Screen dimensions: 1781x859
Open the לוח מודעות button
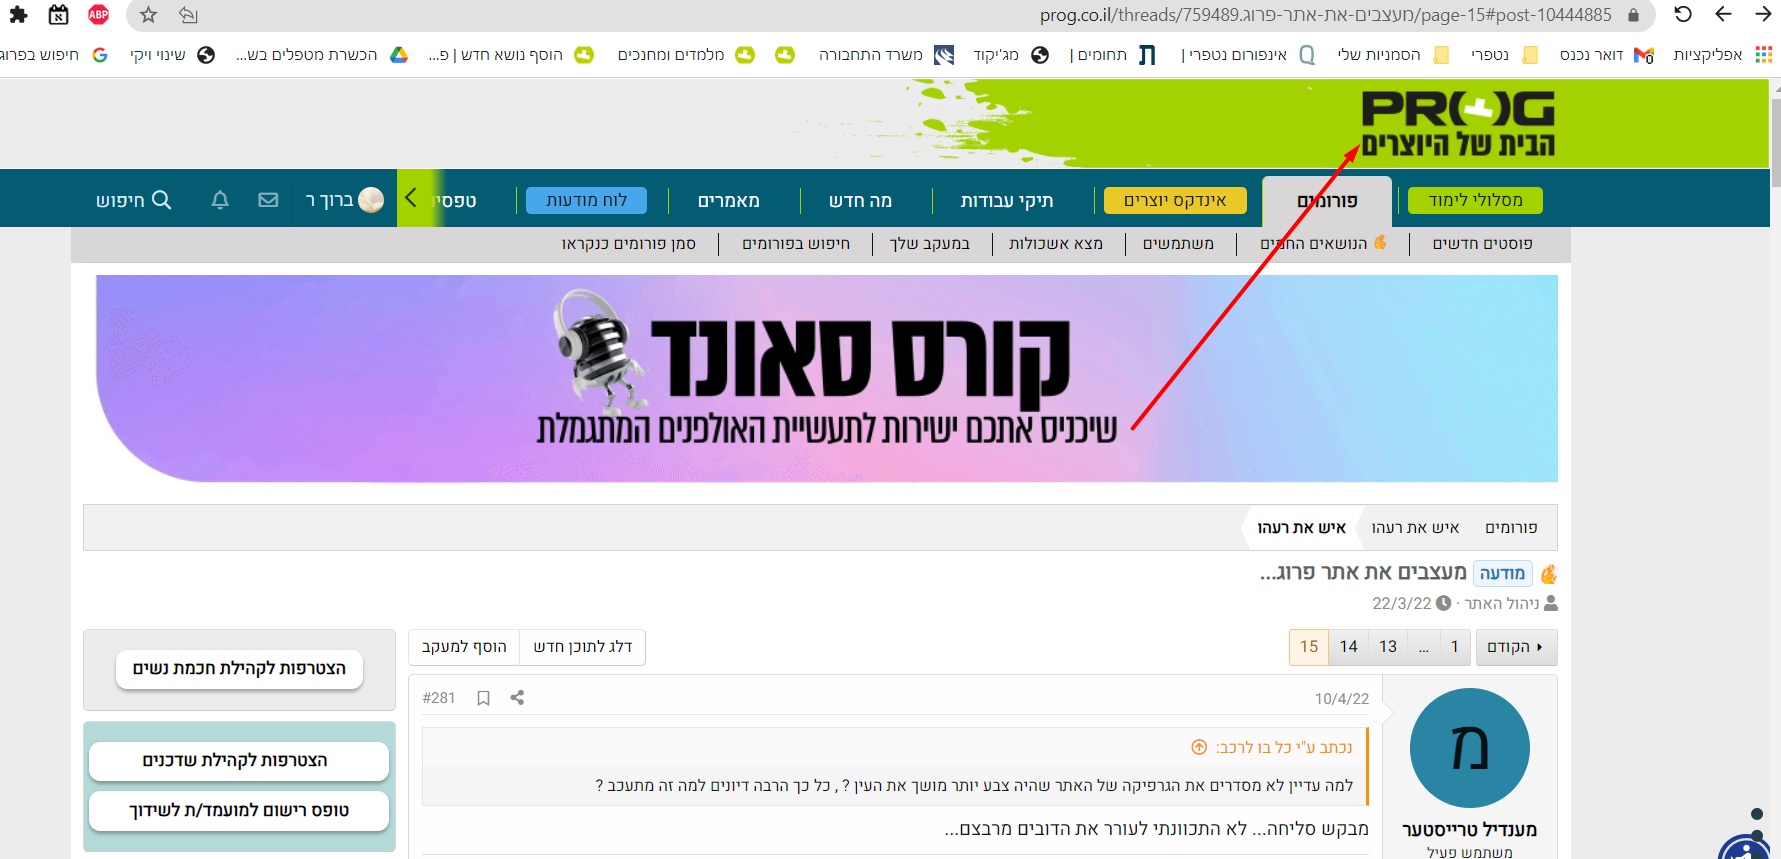click(586, 200)
